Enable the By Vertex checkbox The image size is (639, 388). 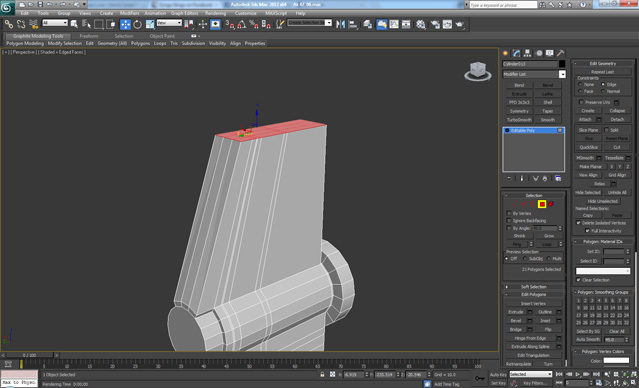(x=509, y=214)
